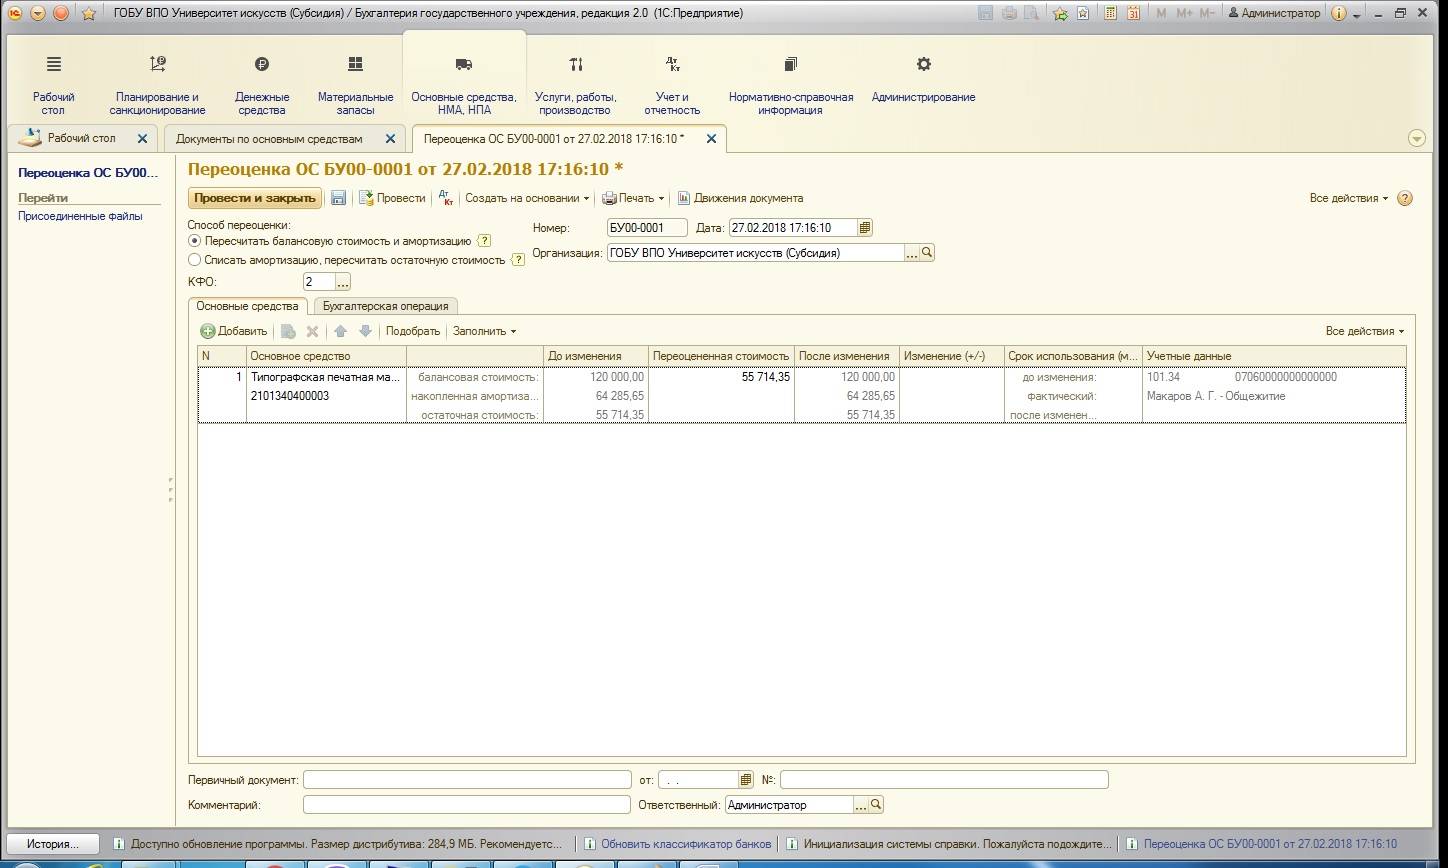The image size is (1448, 868).
Task: Copy selected row icon in table toolbar
Action: 288,331
